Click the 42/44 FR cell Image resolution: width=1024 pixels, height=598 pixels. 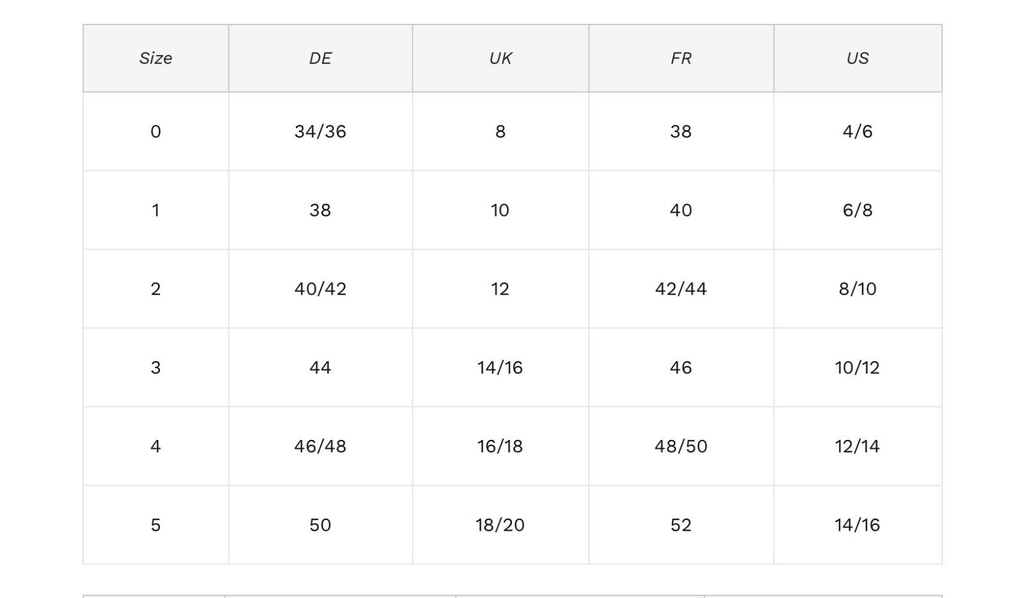coord(681,289)
